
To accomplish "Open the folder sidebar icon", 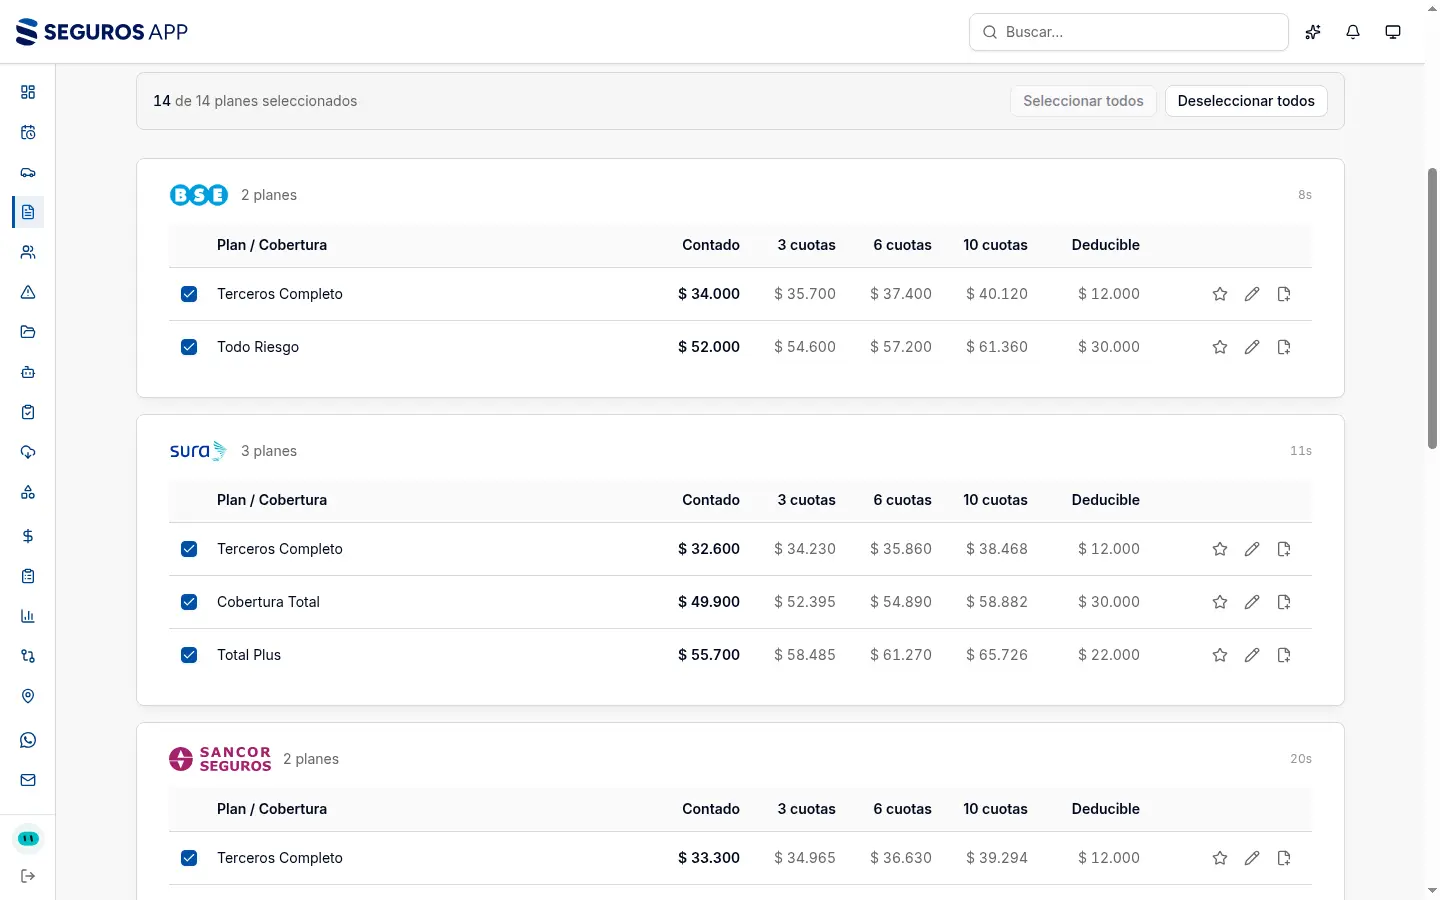I will coord(28,332).
